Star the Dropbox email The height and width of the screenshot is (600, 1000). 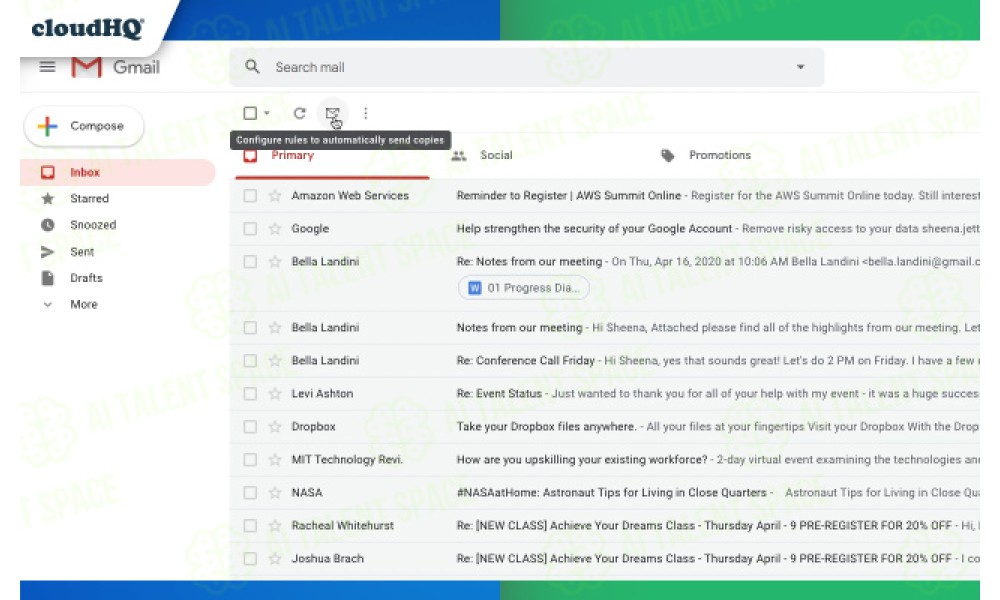275,427
